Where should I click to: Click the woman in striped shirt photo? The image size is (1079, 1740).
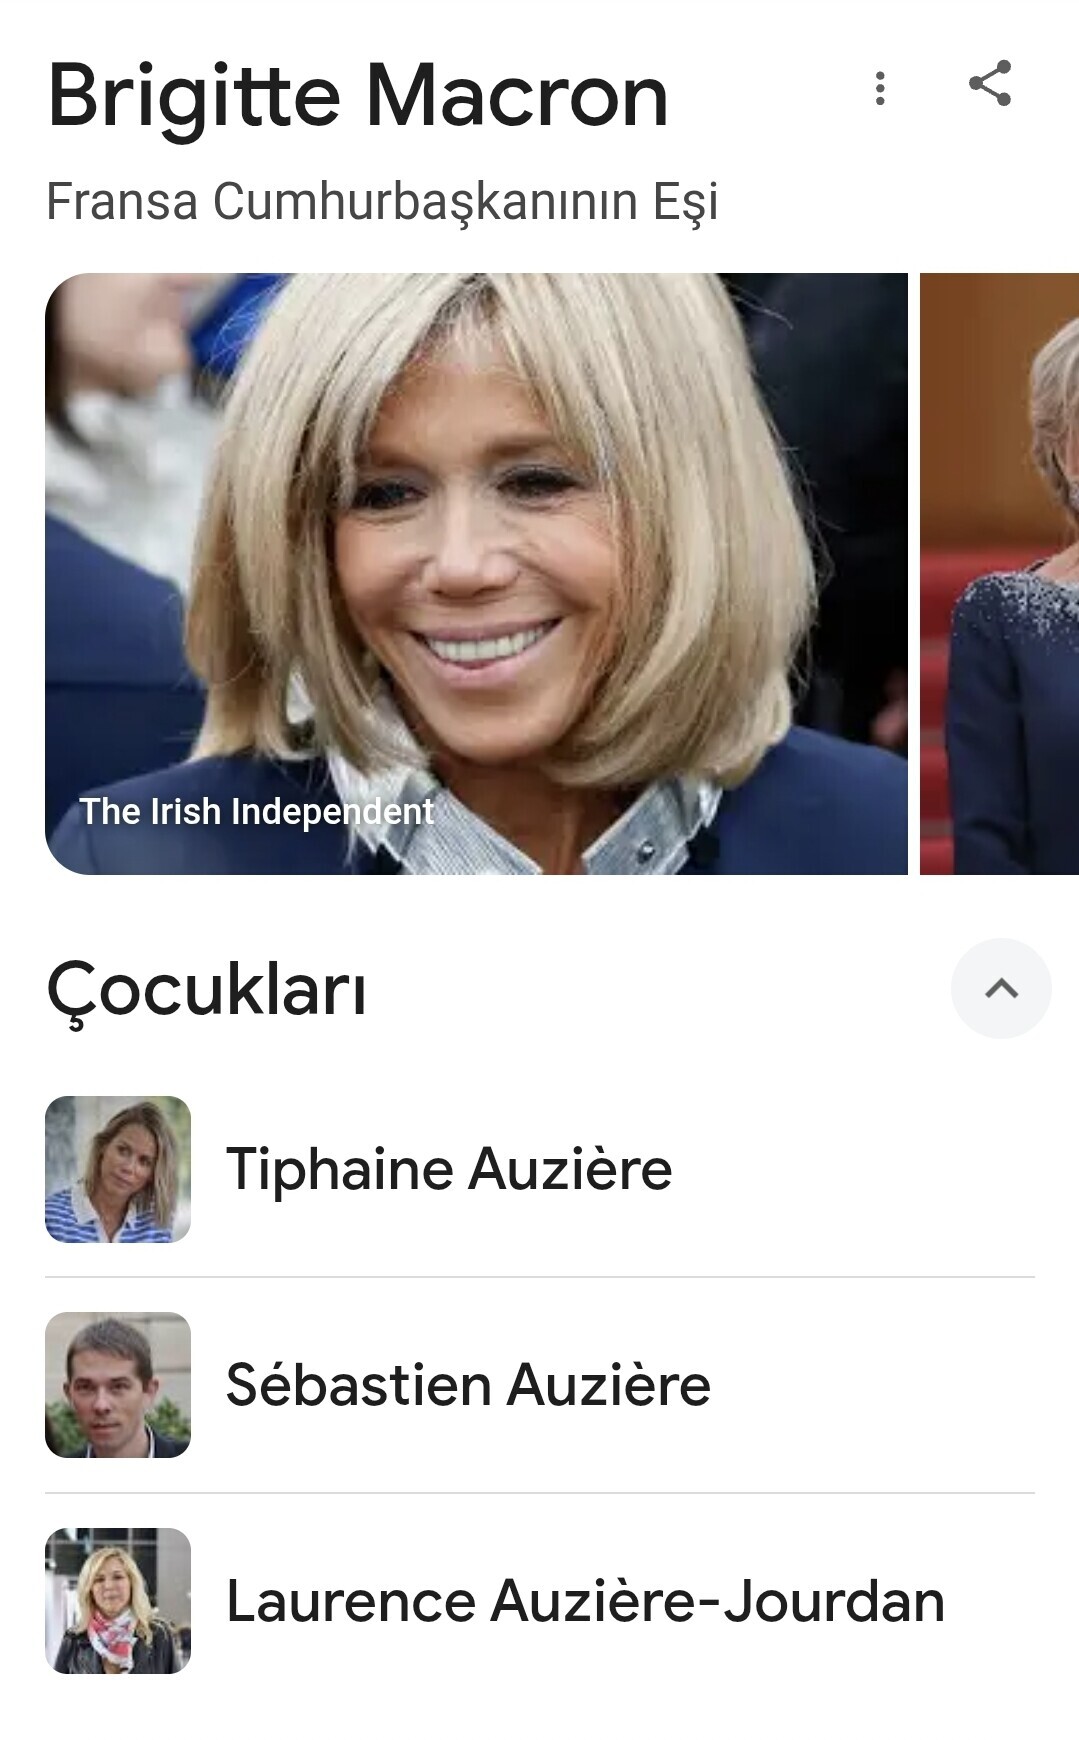(118, 1169)
